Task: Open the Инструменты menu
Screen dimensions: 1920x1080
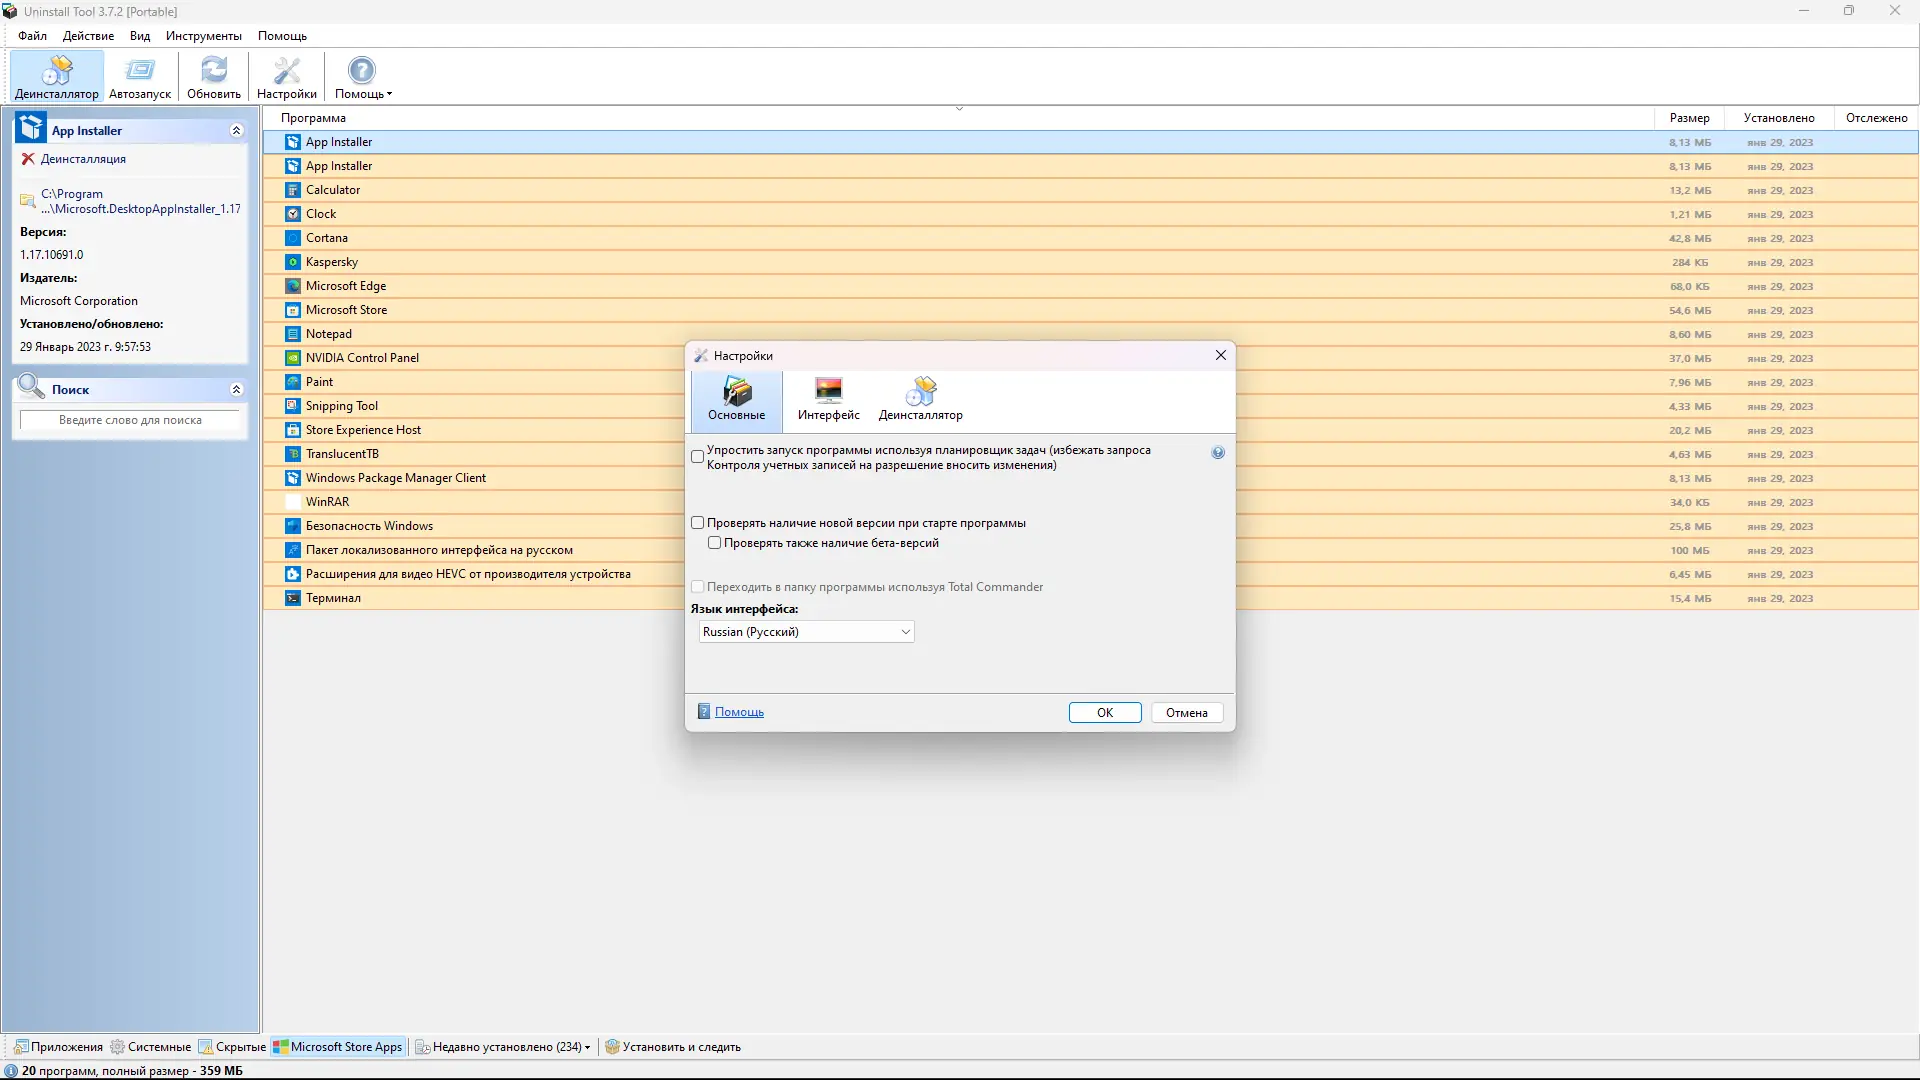Action: click(x=203, y=36)
